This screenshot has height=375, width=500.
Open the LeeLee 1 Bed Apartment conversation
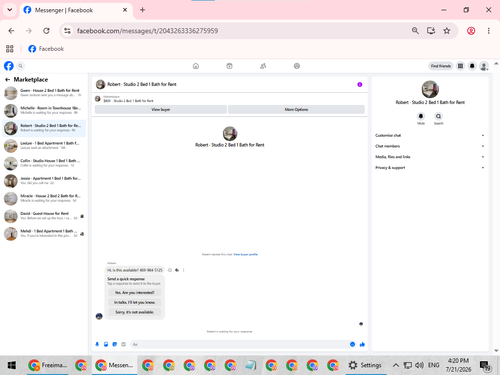44,146
